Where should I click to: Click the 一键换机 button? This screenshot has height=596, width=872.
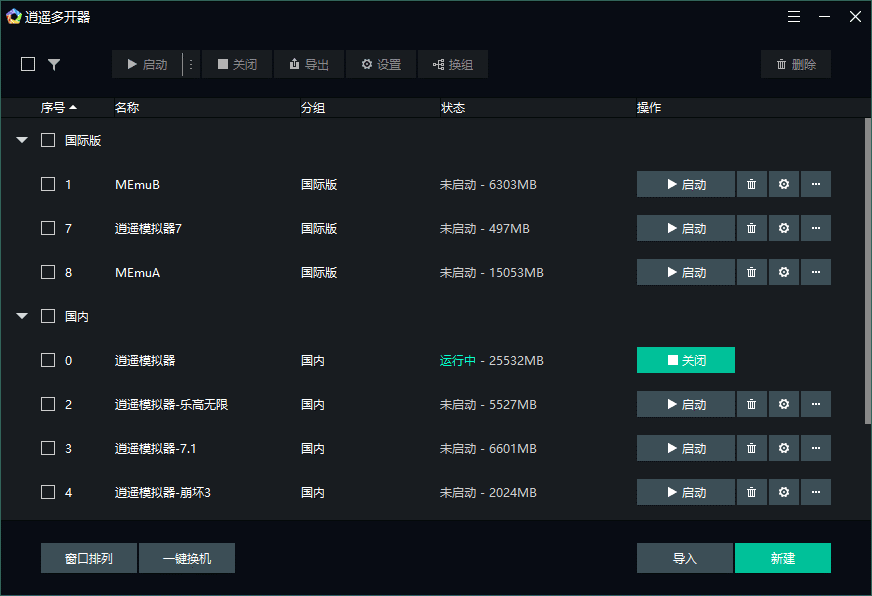click(187, 558)
